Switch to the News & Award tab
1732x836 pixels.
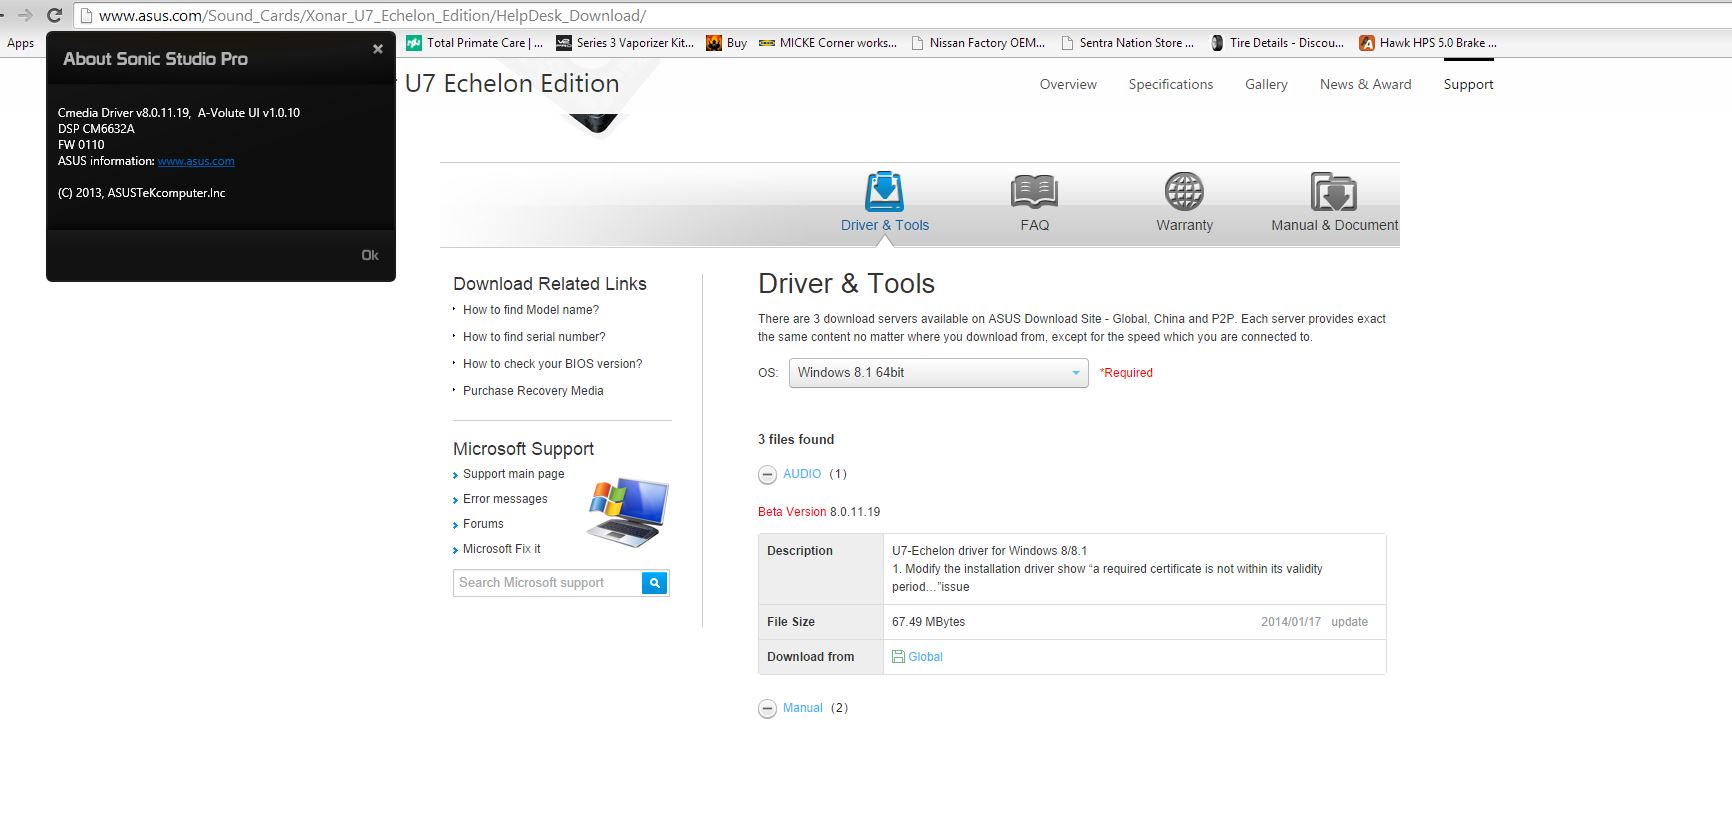(x=1366, y=84)
